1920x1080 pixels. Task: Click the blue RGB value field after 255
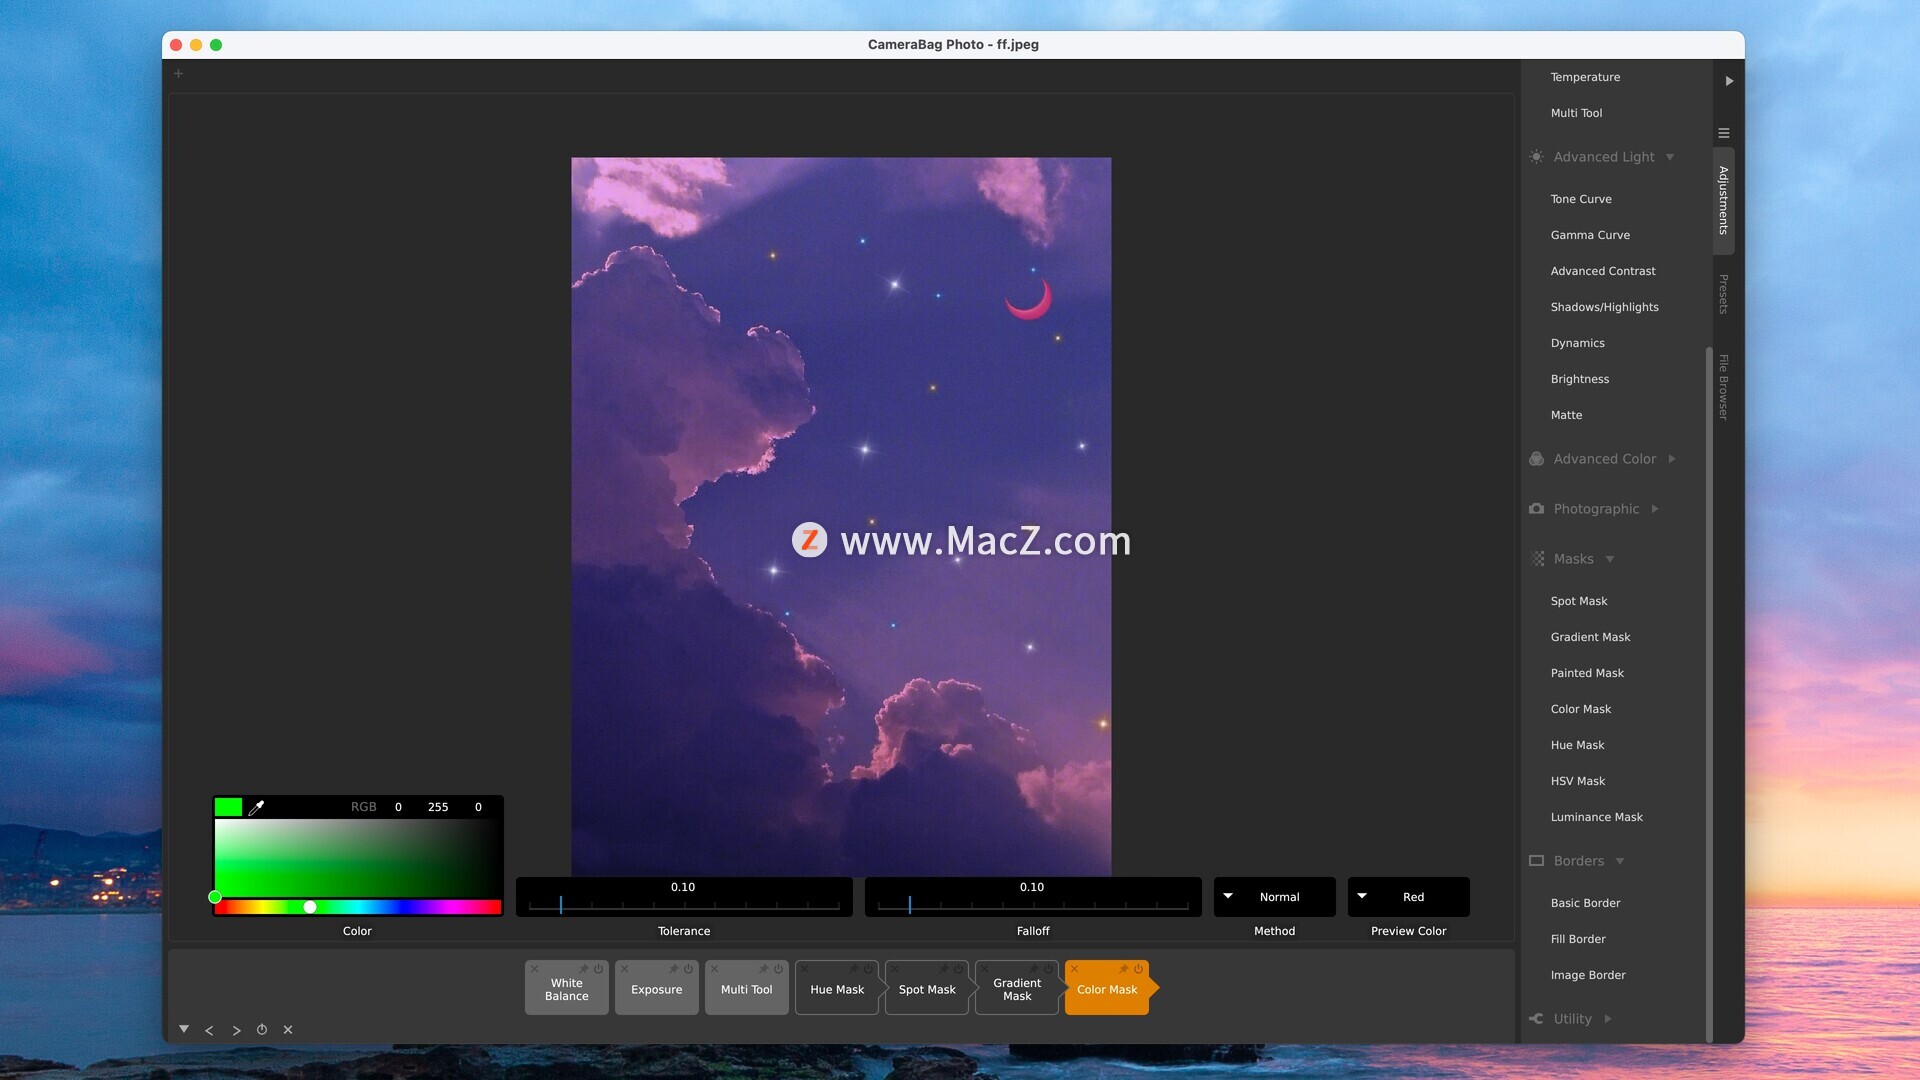click(478, 807)
